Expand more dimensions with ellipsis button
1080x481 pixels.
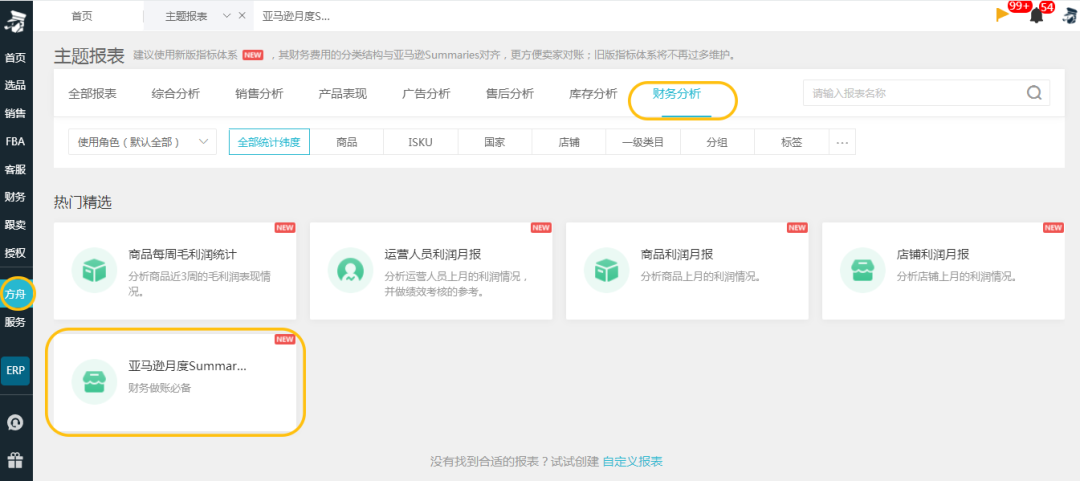[x=842, y=143]
